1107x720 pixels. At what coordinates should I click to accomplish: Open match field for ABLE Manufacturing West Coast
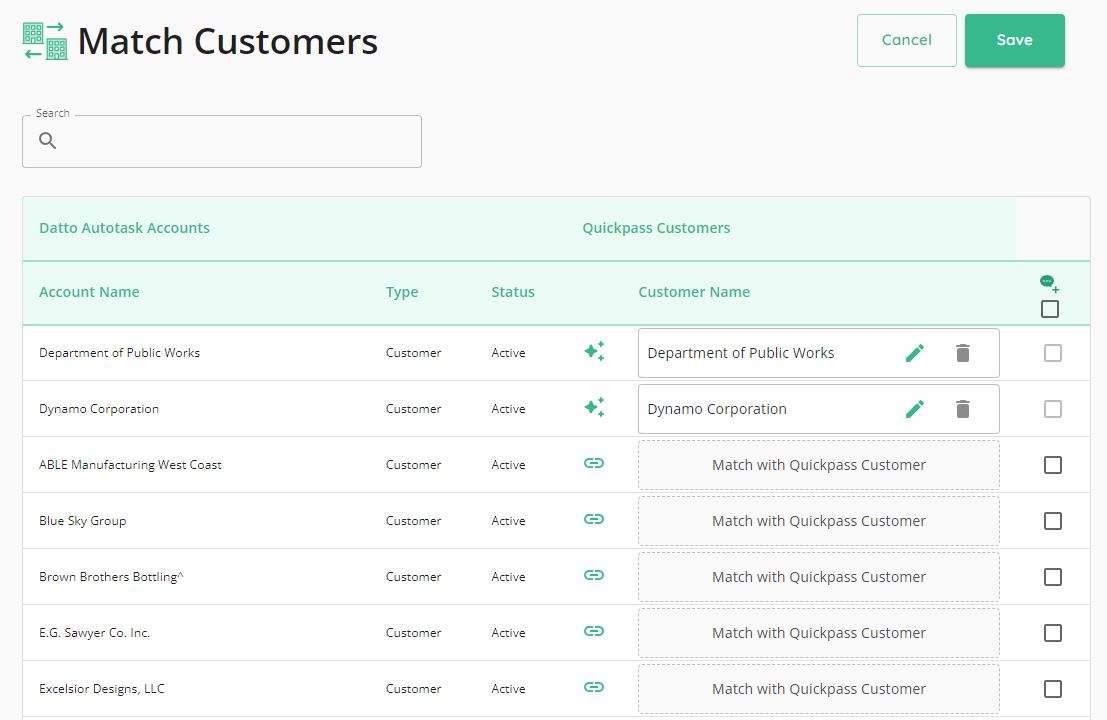(x=819, y=465)
